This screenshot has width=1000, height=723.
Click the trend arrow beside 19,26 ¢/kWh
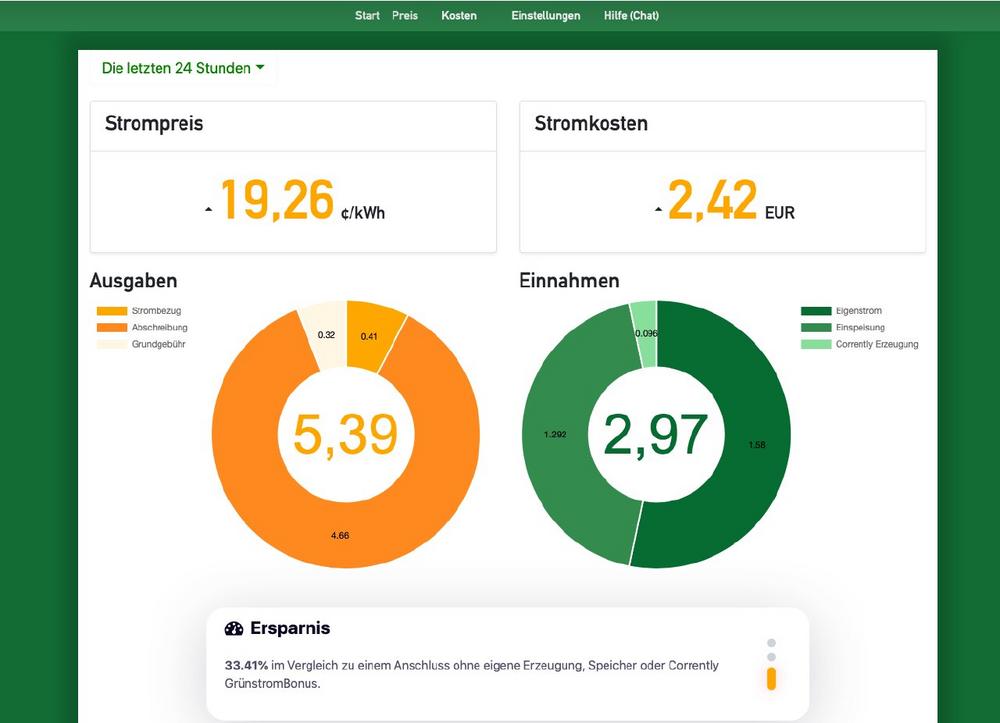click(x=209, y=209)
